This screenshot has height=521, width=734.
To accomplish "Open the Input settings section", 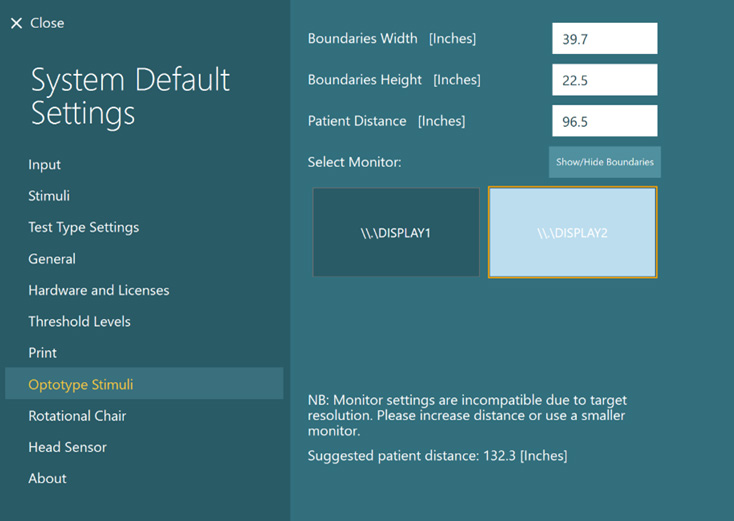I will 44,165.
